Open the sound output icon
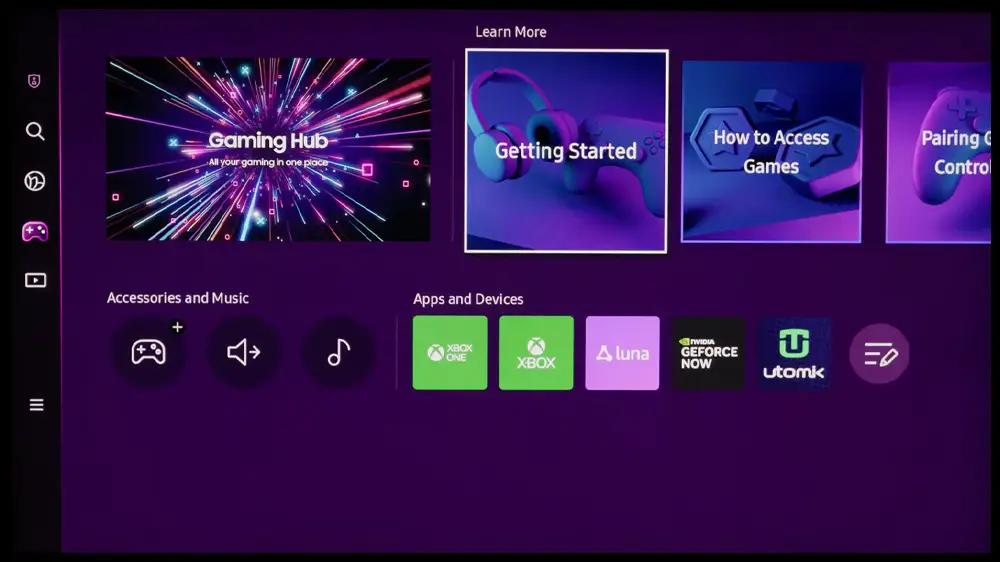Viewport: 1000px width, 562px height. pos(244,351)
